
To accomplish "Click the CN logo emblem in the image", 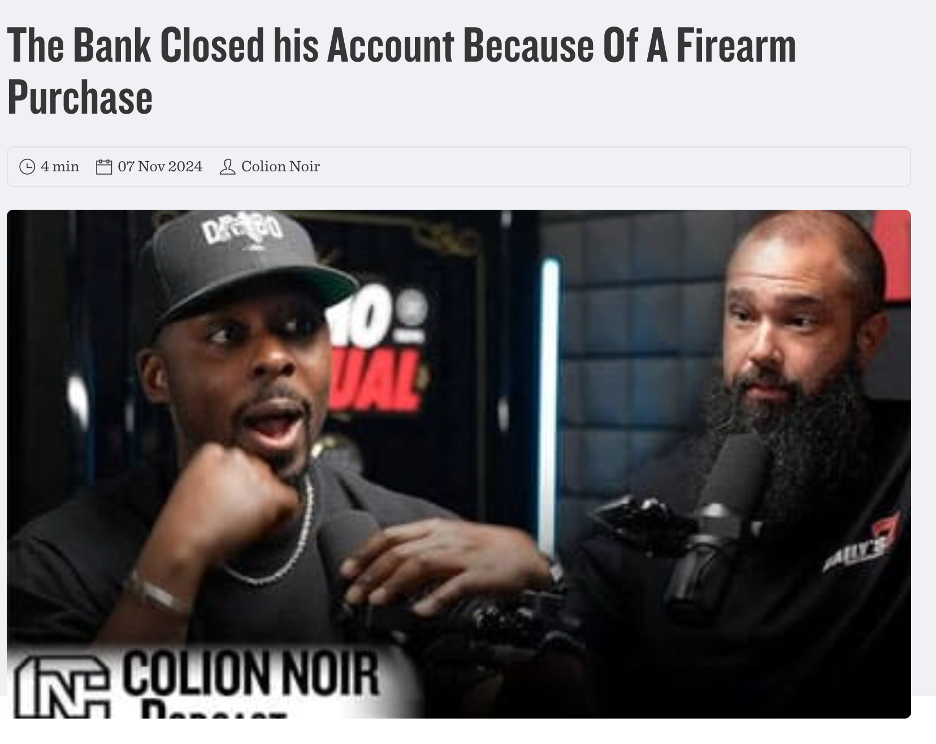I will pos(61,687).
